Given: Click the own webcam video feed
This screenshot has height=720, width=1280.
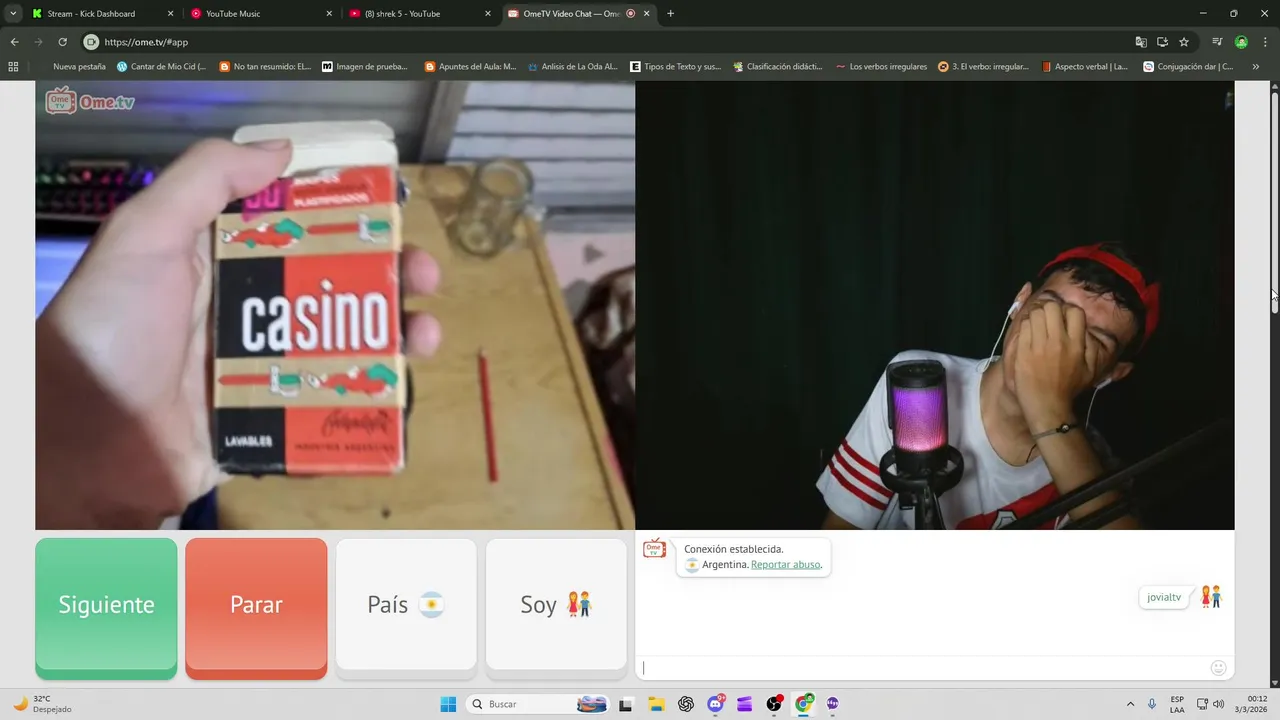Looking at the screenshot, I should point(935,305).
